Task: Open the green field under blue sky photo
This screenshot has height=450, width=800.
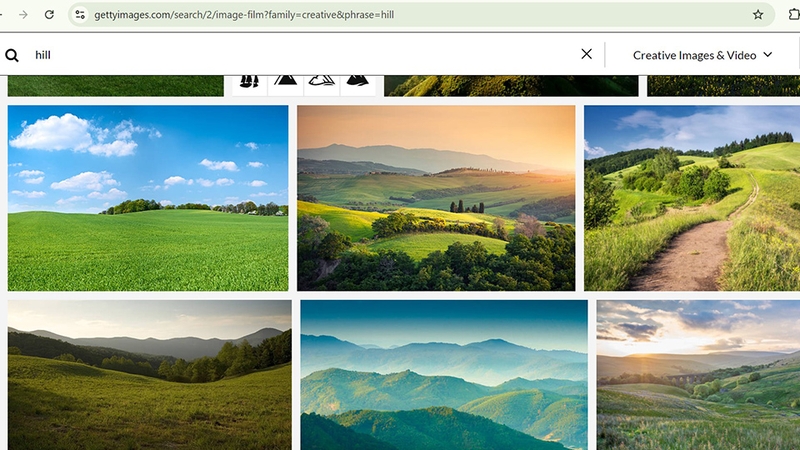Action: pyautogui.click(x=148, y=198)
